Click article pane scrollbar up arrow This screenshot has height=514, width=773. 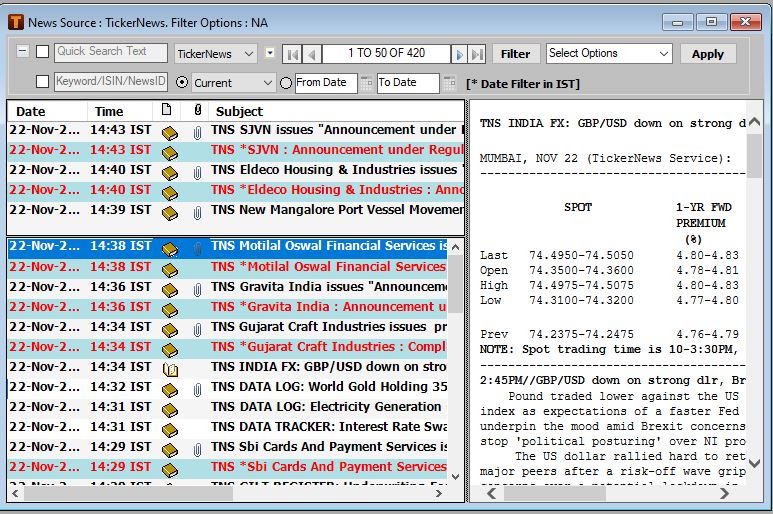point(754,122)
